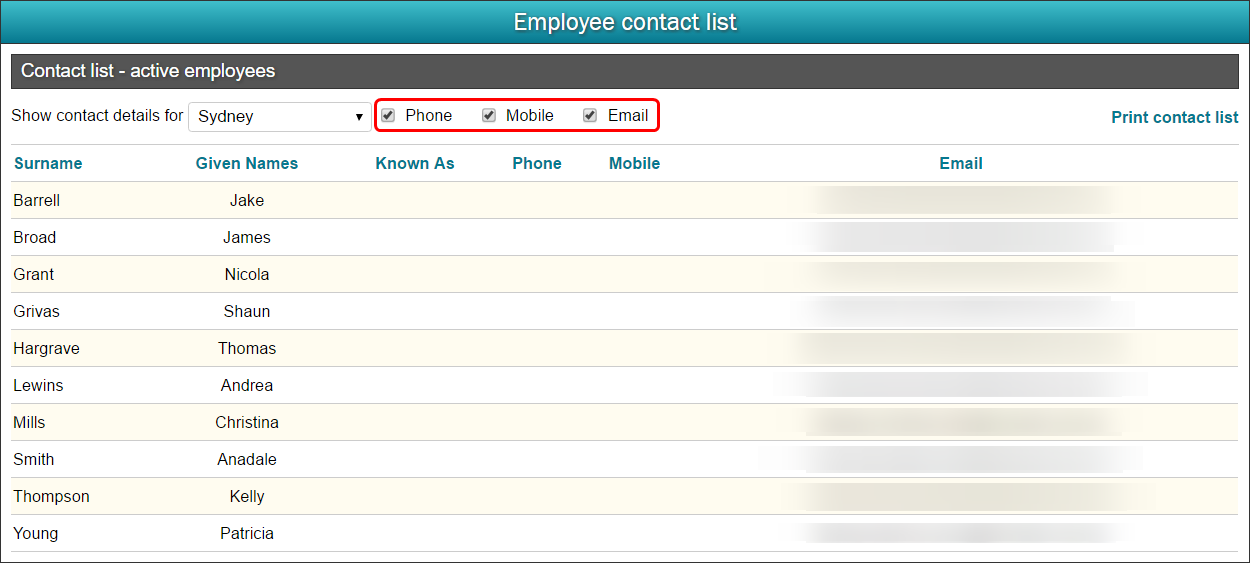The height and width of the screenshot is (563, 1250).
Task: Select the Mills Christina row
Action: coord(624,422)
